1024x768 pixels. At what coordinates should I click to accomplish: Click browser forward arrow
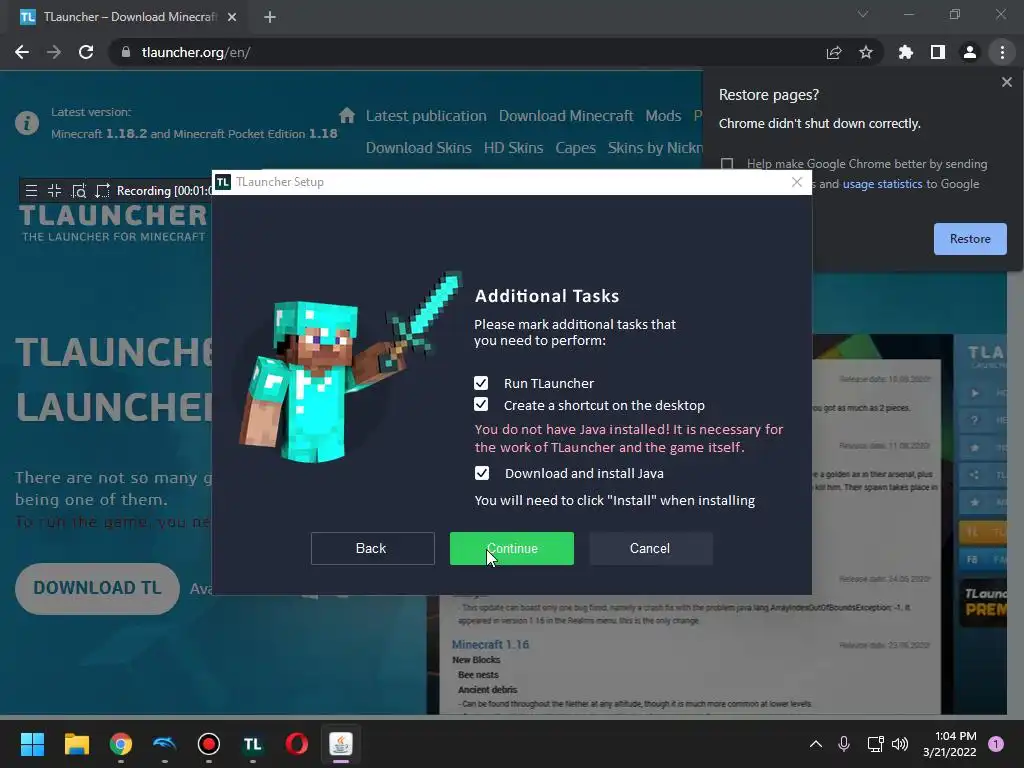click(54, 52)
